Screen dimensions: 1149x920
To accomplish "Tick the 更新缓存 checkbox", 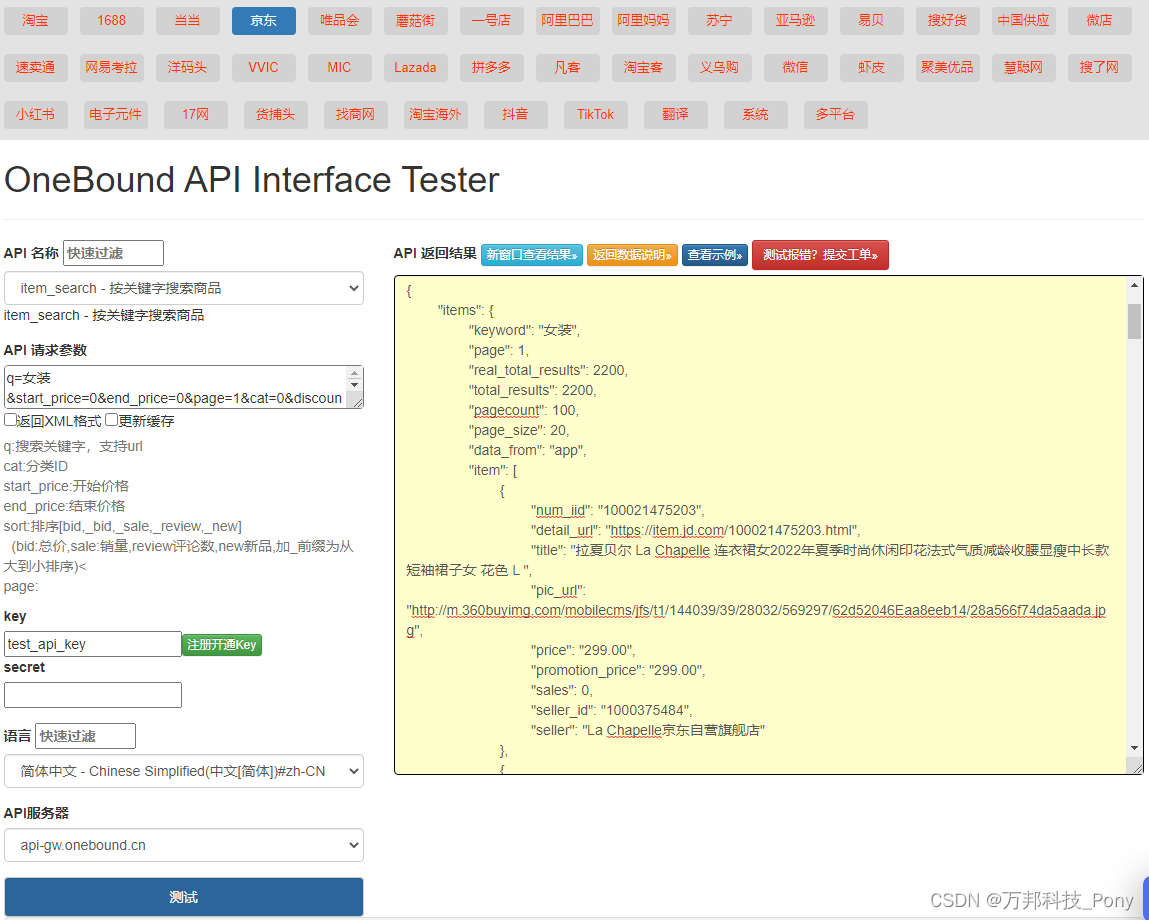I will point(111,420).
